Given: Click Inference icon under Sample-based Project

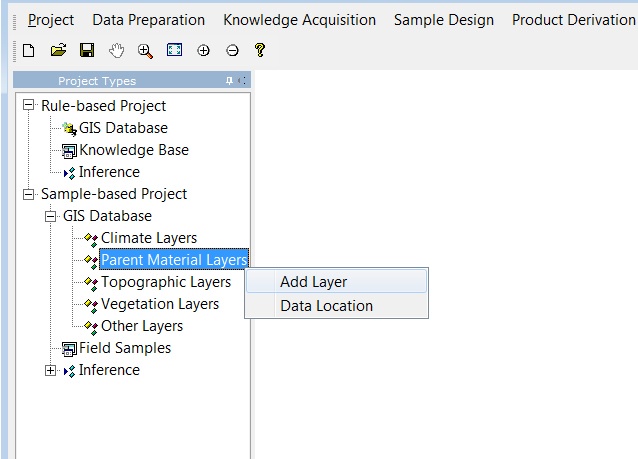Looking at the screenshot, I should tap(70, 371).
